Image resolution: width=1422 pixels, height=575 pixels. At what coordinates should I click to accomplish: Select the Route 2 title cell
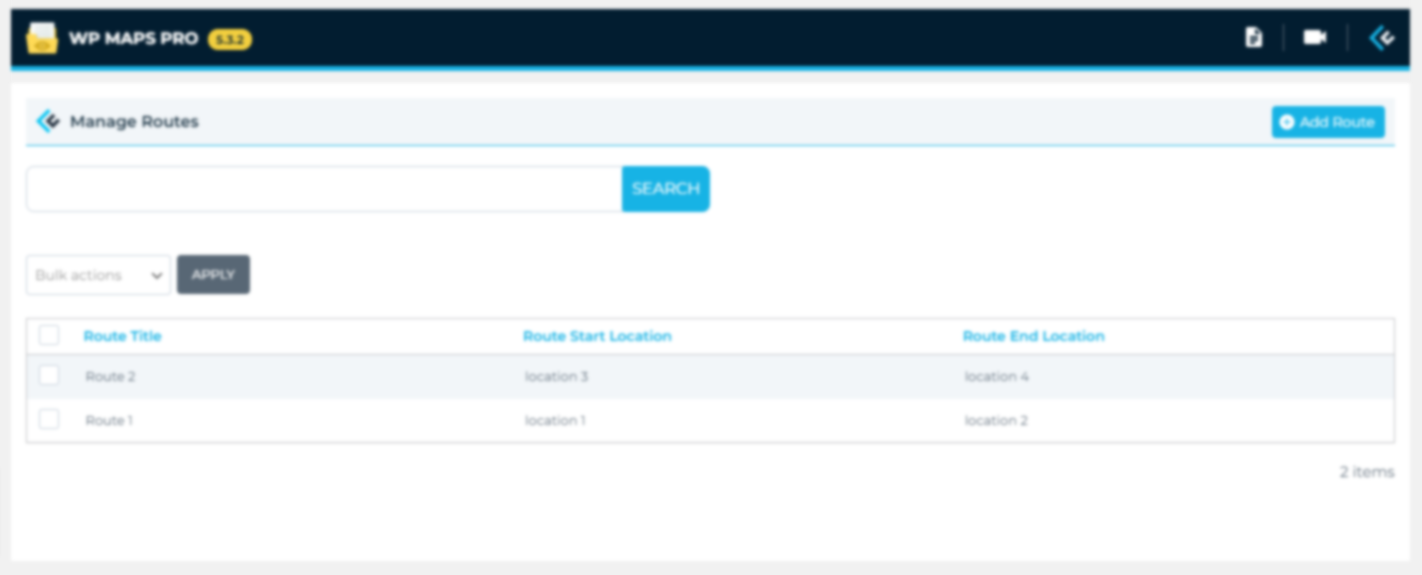click(110, 377)
